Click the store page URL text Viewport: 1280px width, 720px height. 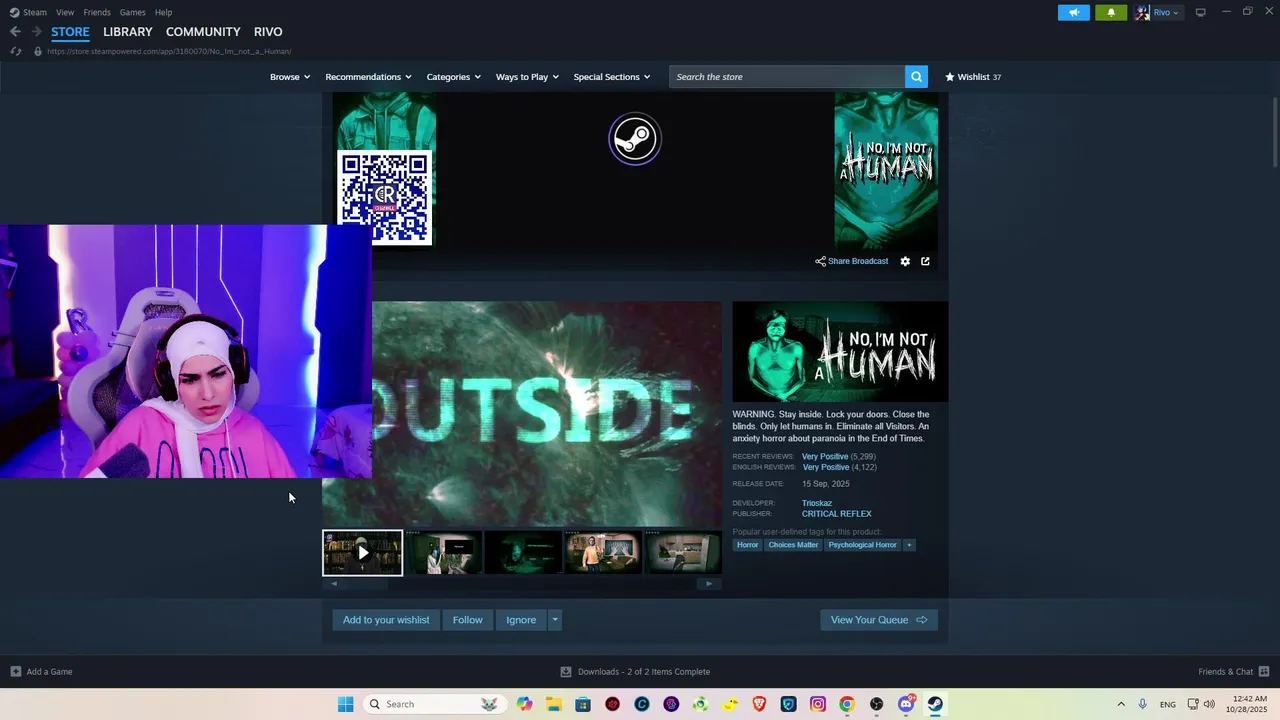click(x=169, y=51)
